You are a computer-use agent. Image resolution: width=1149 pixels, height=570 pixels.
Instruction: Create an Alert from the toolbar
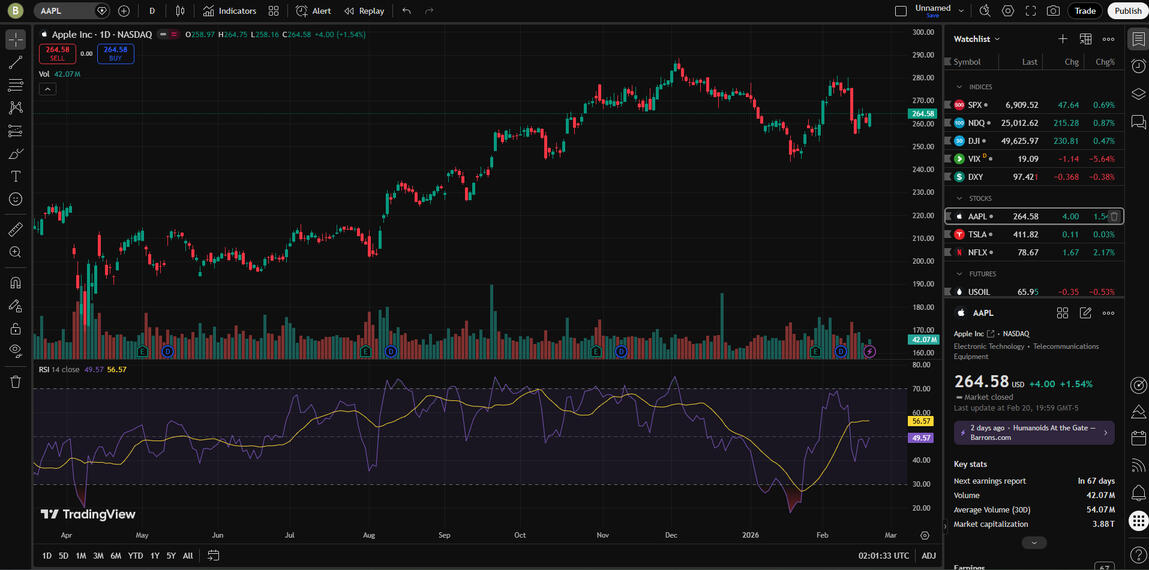point(314,11)
